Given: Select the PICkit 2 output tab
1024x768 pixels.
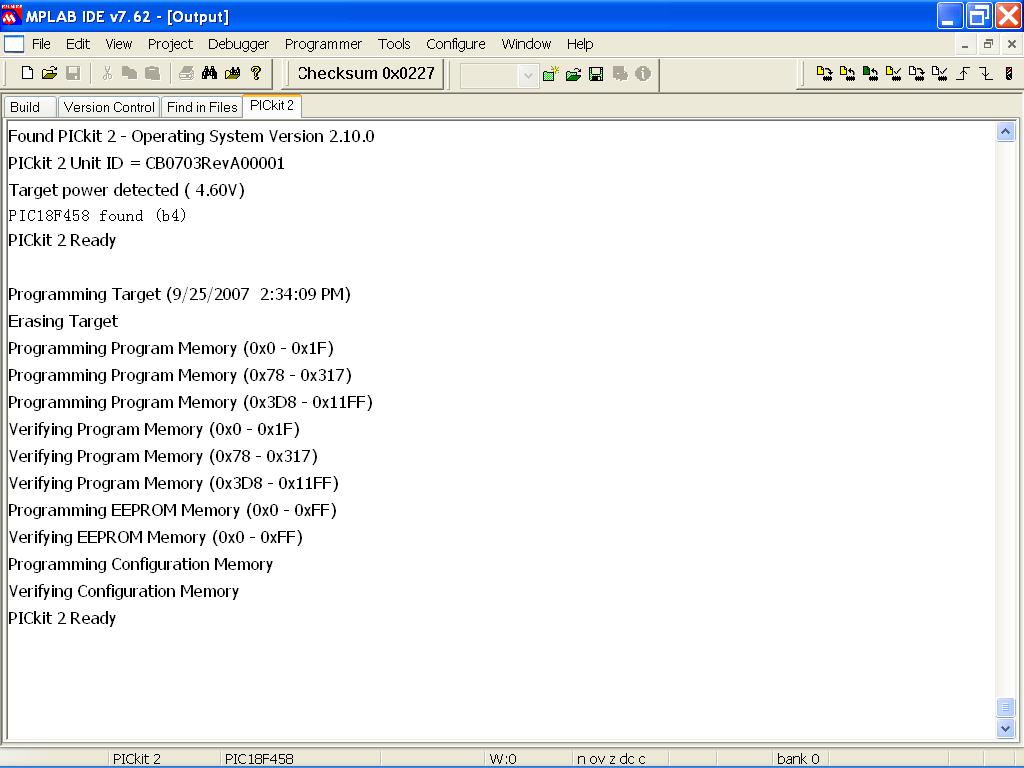Looking at the screenshot, I should (x=272, y=106).
